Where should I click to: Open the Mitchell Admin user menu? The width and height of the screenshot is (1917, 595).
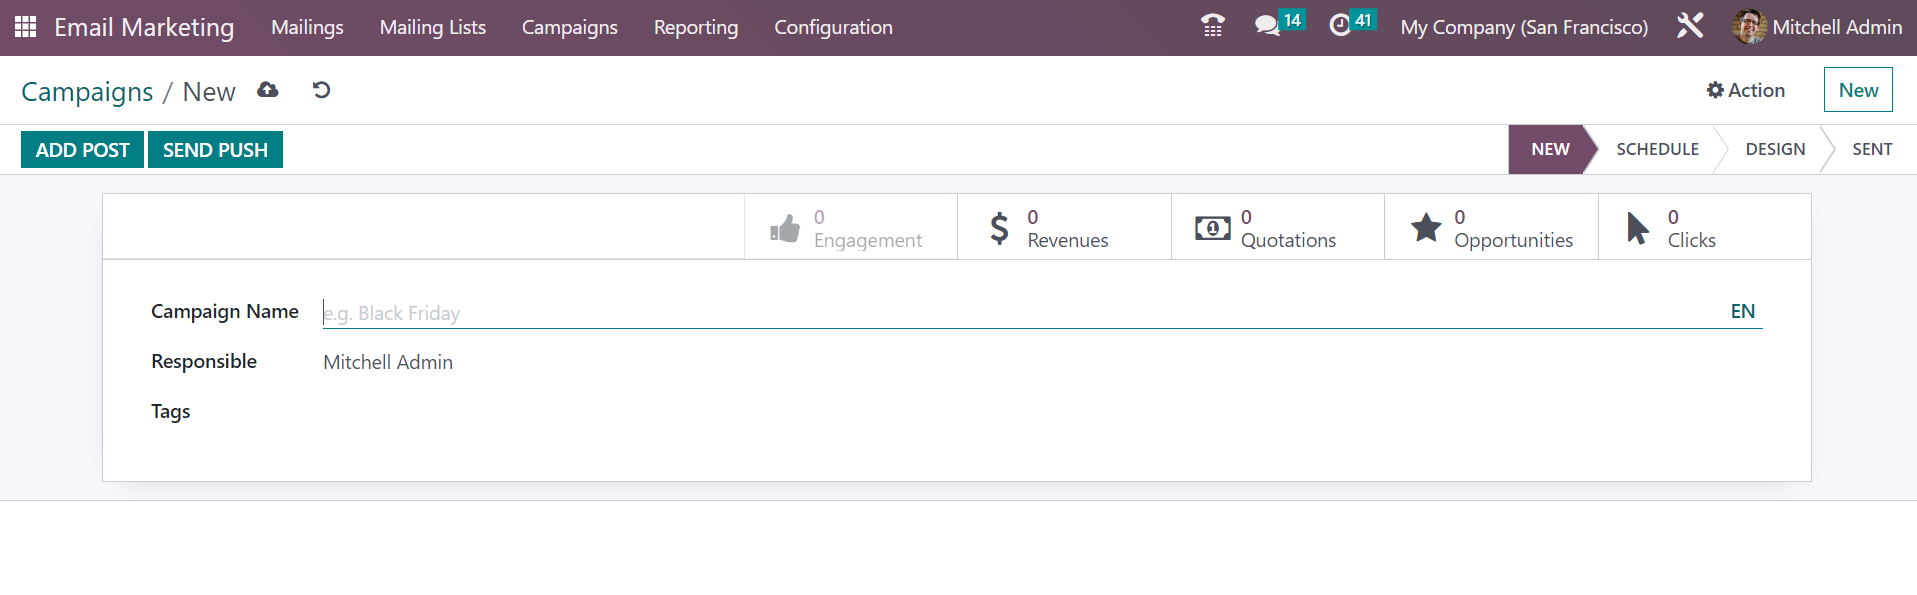click(1817, 27)
